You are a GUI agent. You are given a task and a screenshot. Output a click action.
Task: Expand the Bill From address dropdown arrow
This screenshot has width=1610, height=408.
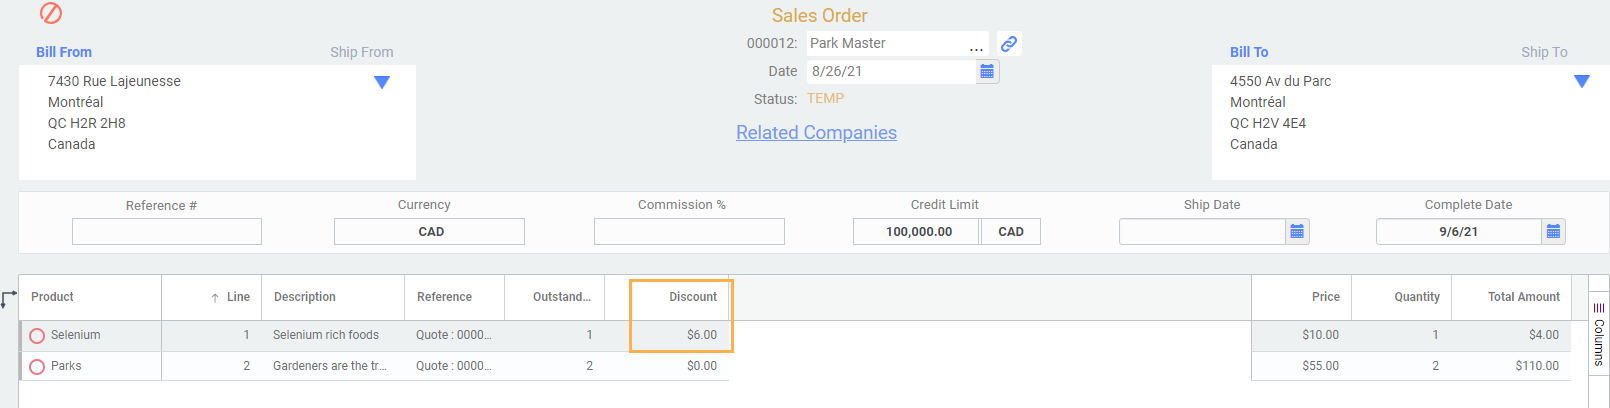coord(382,82)
